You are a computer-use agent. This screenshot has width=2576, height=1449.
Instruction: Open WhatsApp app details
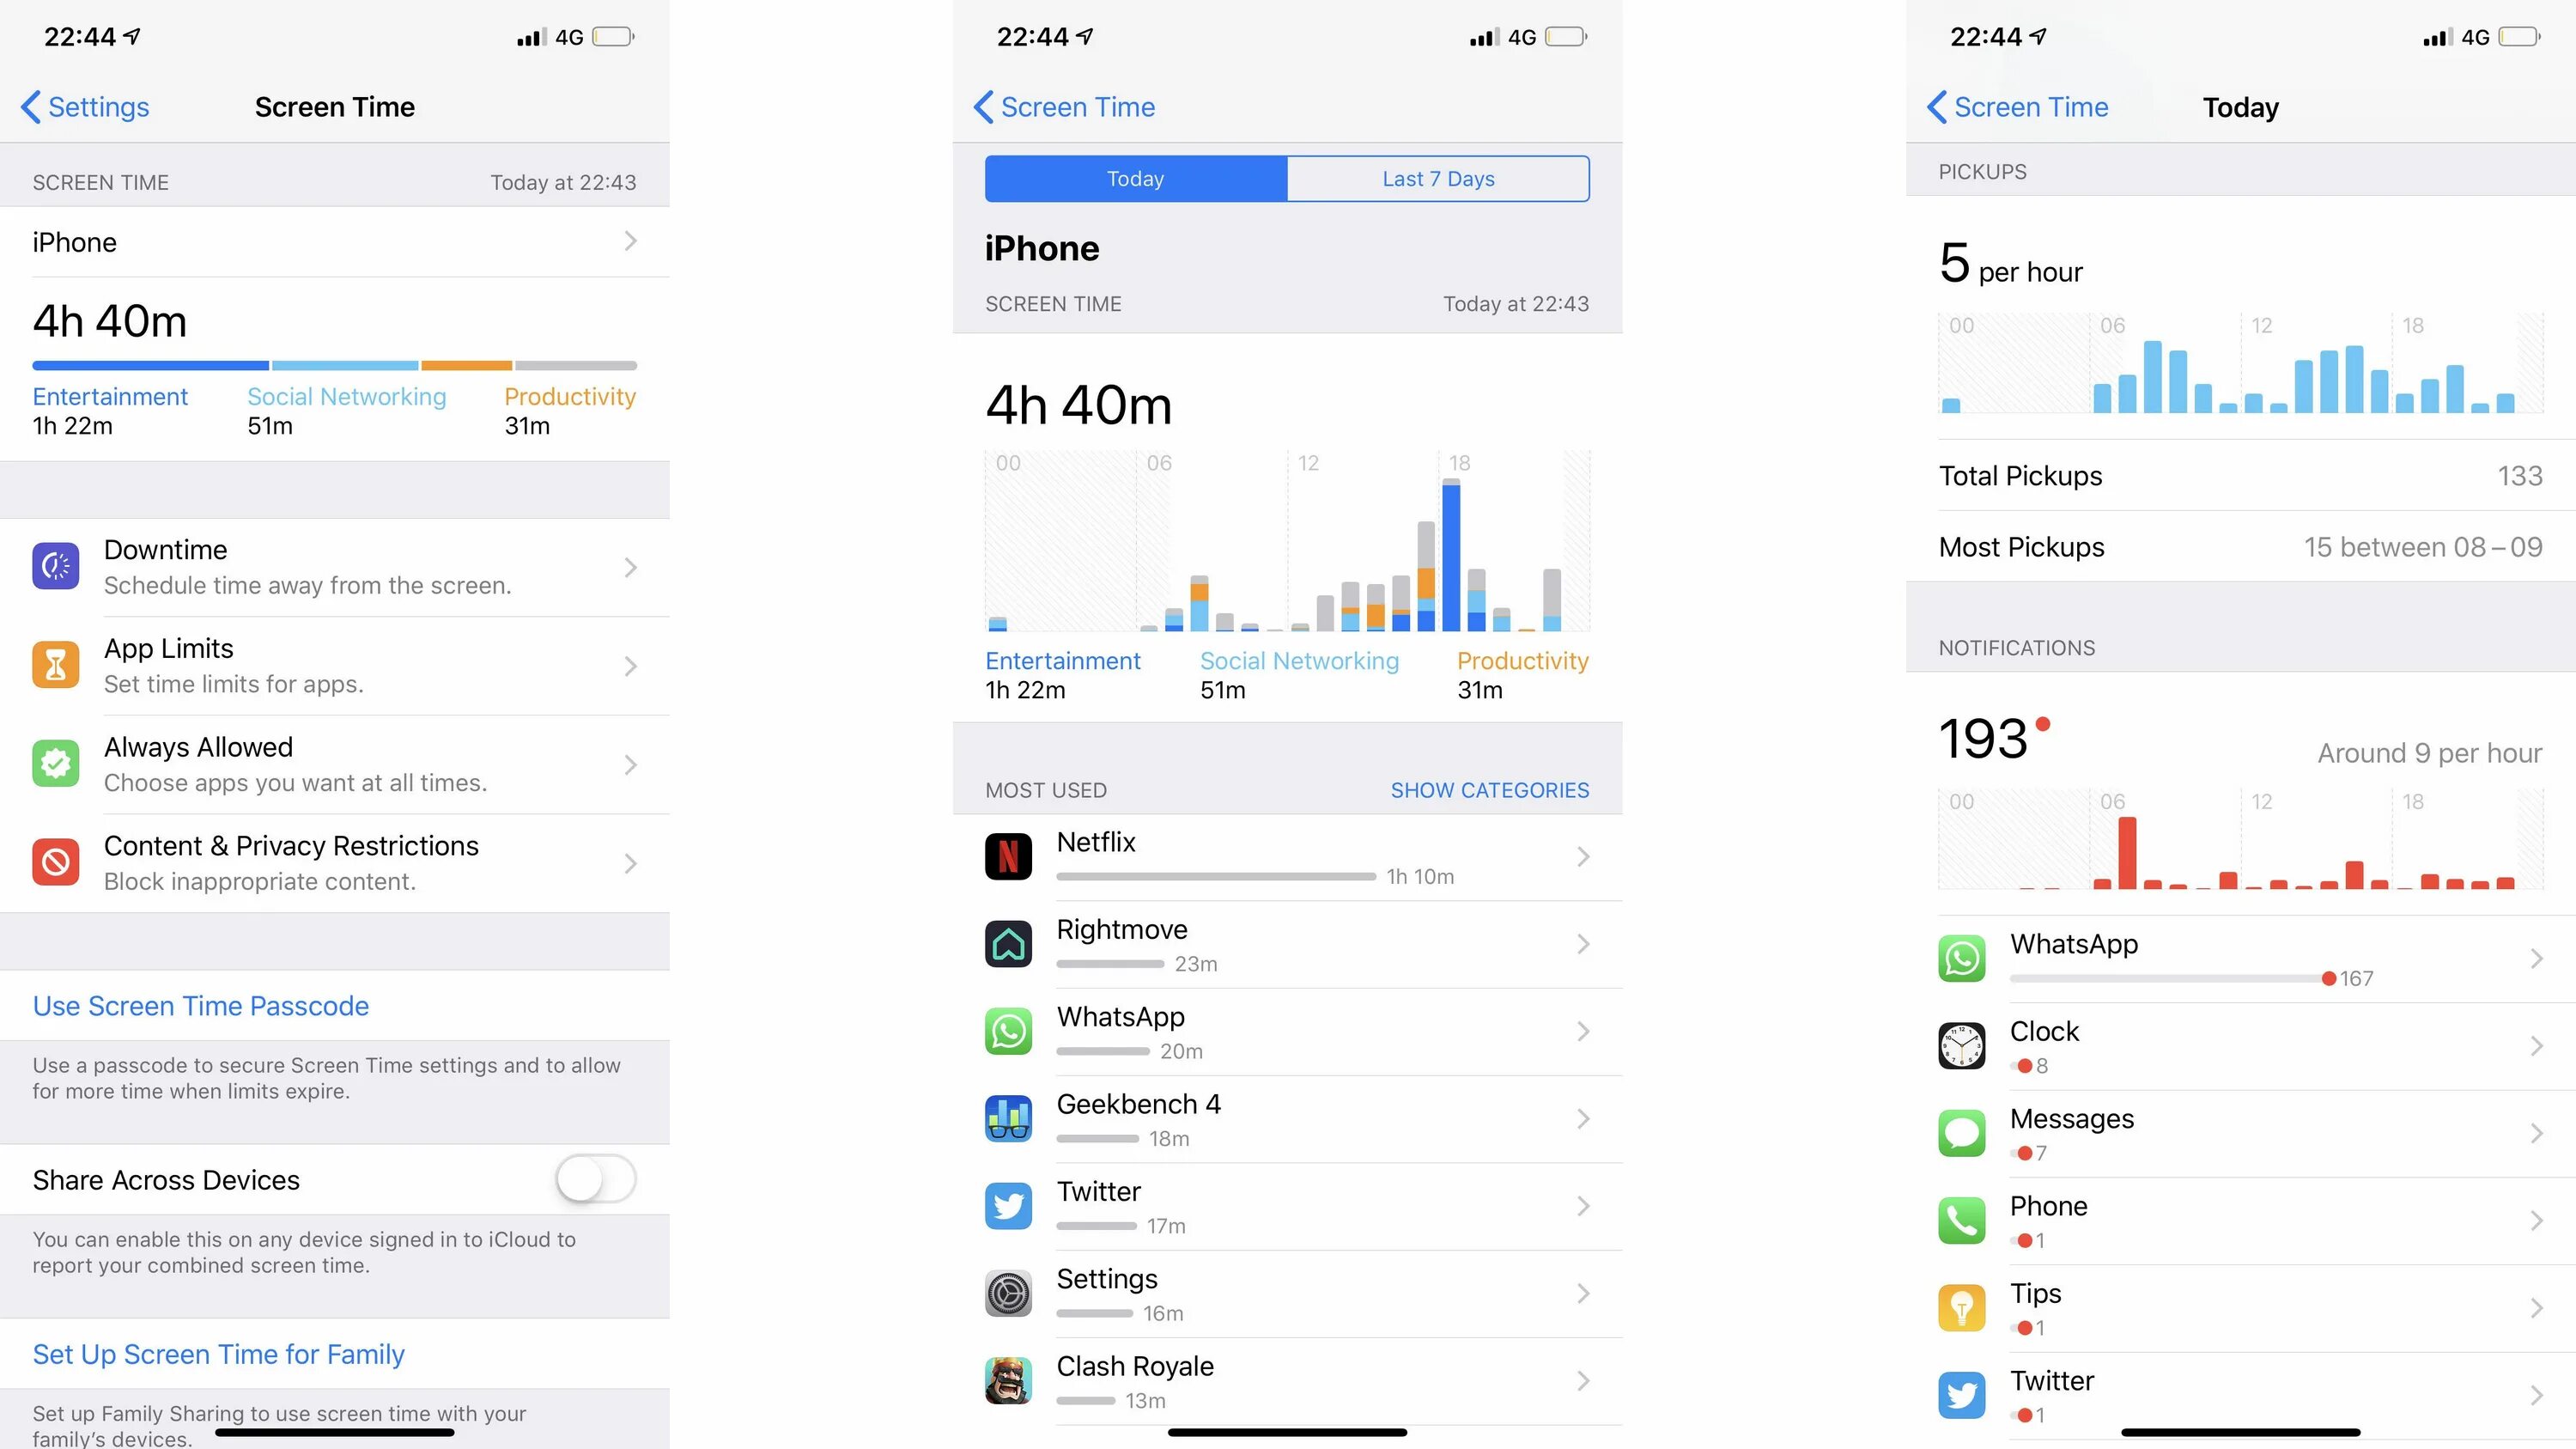click(x=1288, y=1030)
